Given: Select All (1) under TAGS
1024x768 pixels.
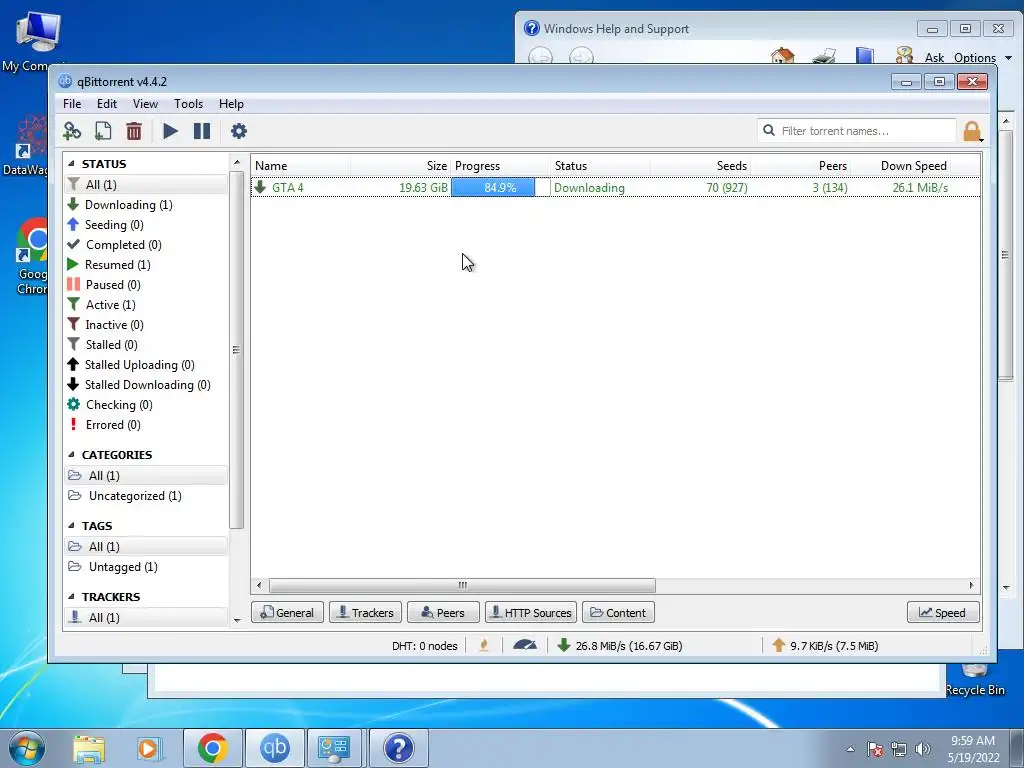Looking at the screenshot, I should pyautogui.click(x=146, y=547).
